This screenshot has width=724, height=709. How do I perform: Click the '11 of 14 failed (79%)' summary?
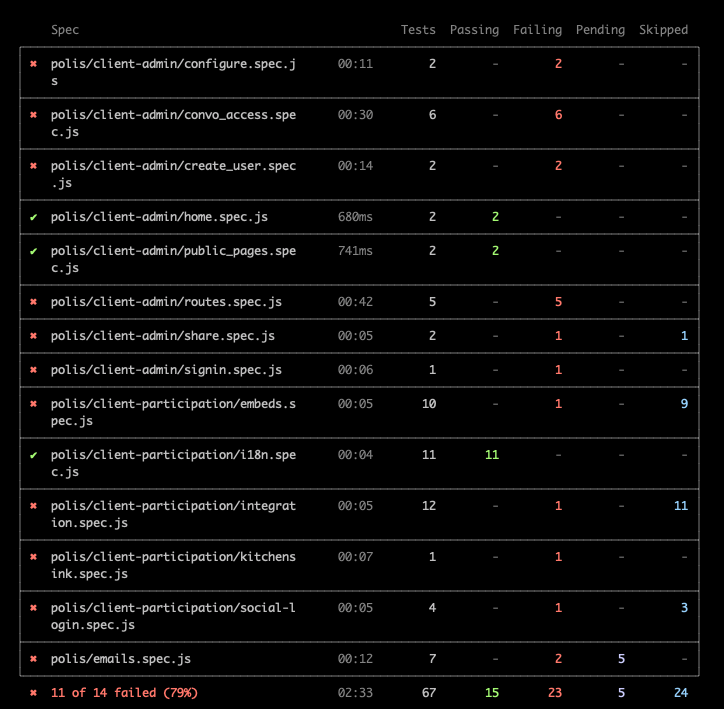click(x=124, y=693)
